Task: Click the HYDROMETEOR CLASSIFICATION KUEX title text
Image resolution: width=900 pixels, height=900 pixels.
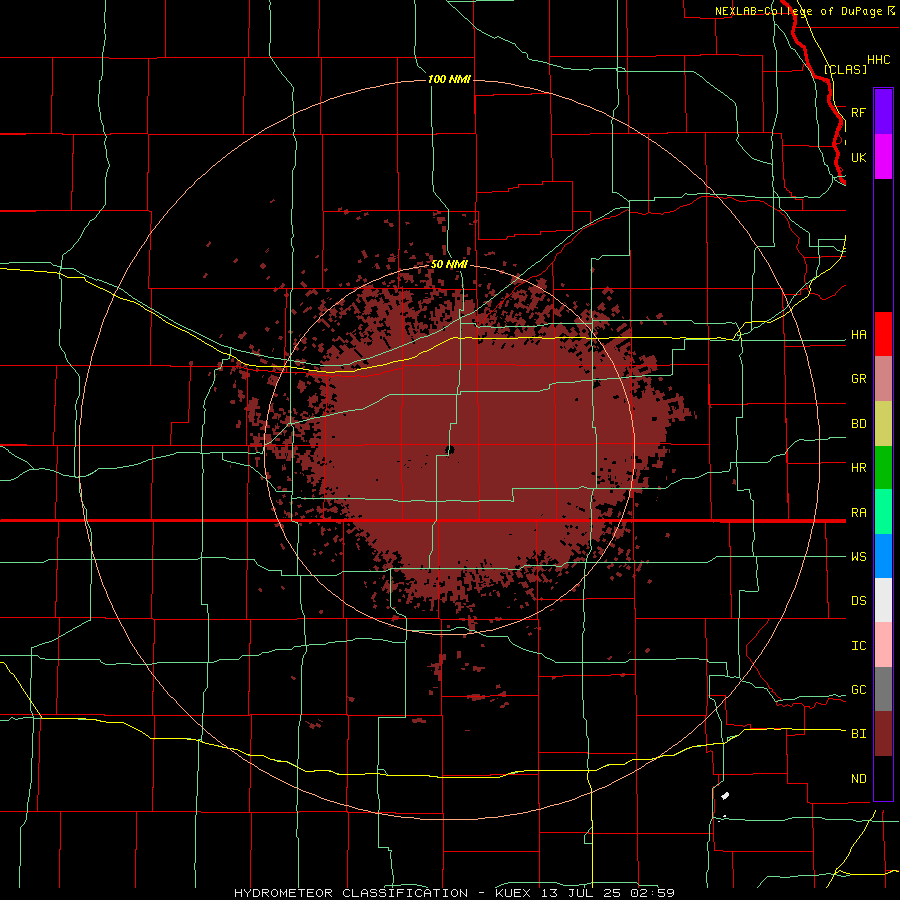Action: coord(453,893)
